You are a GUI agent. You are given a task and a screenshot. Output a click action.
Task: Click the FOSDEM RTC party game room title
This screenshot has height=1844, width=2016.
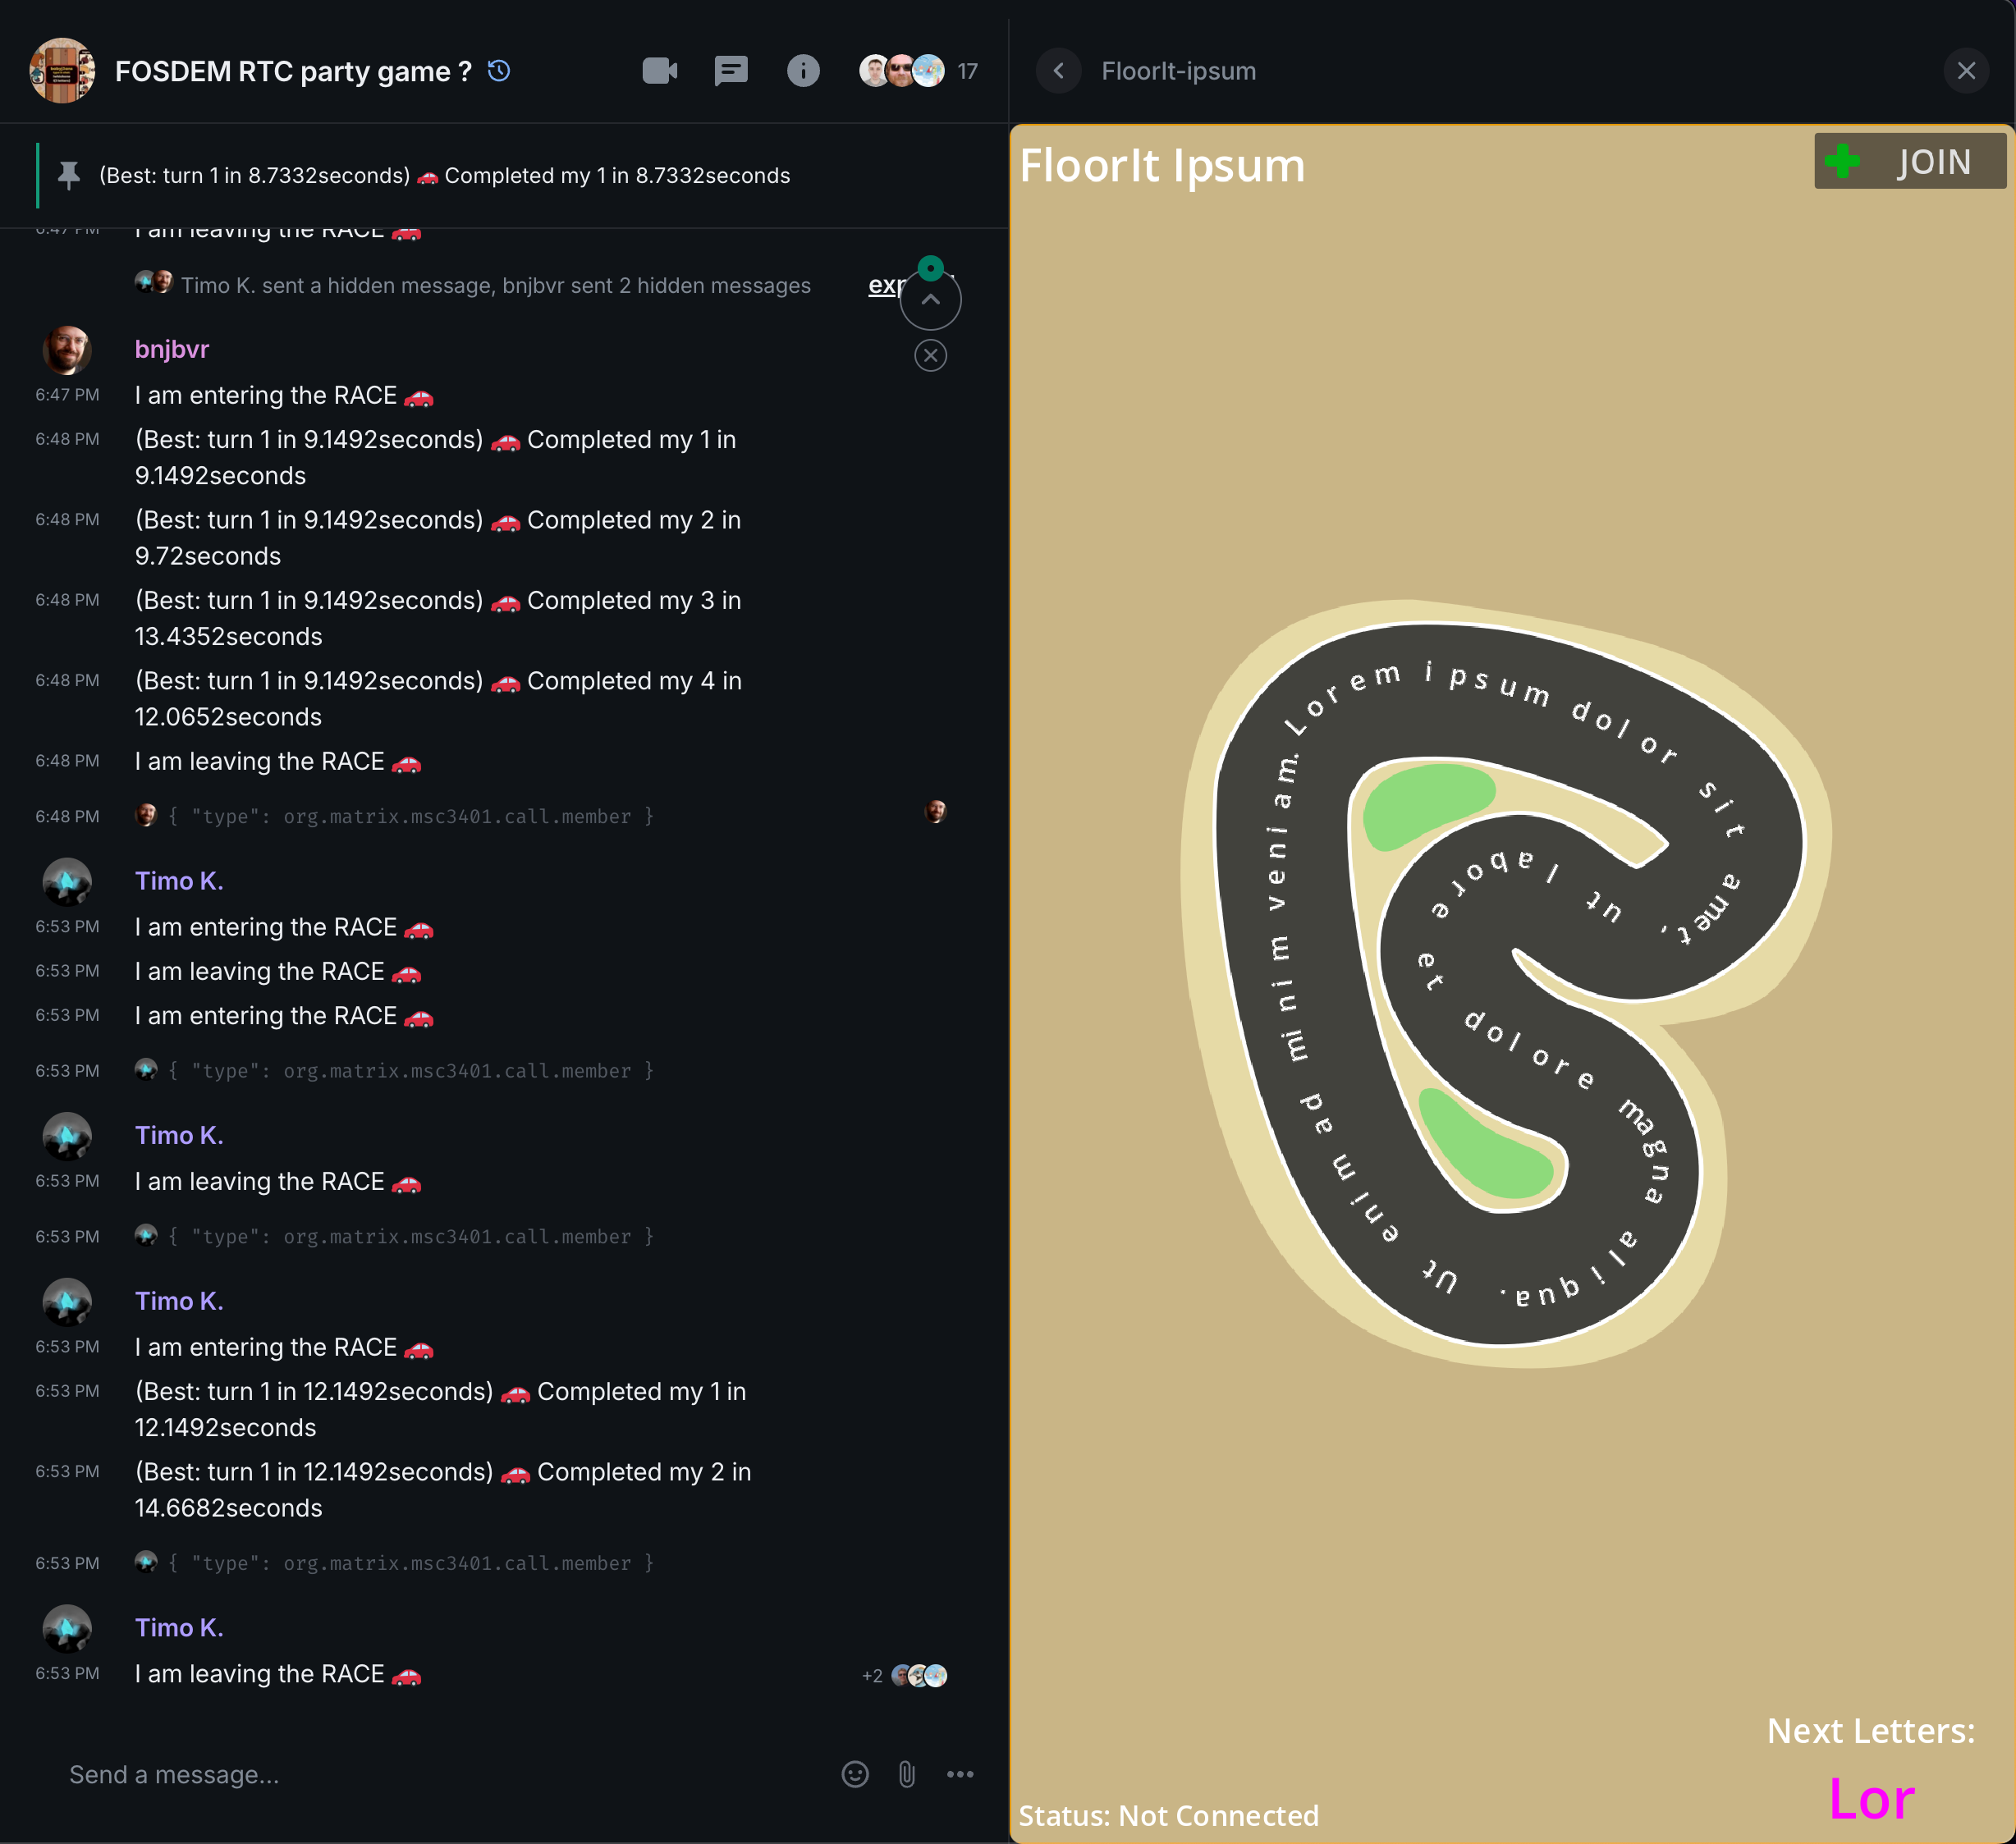click(x=291, y=71)
